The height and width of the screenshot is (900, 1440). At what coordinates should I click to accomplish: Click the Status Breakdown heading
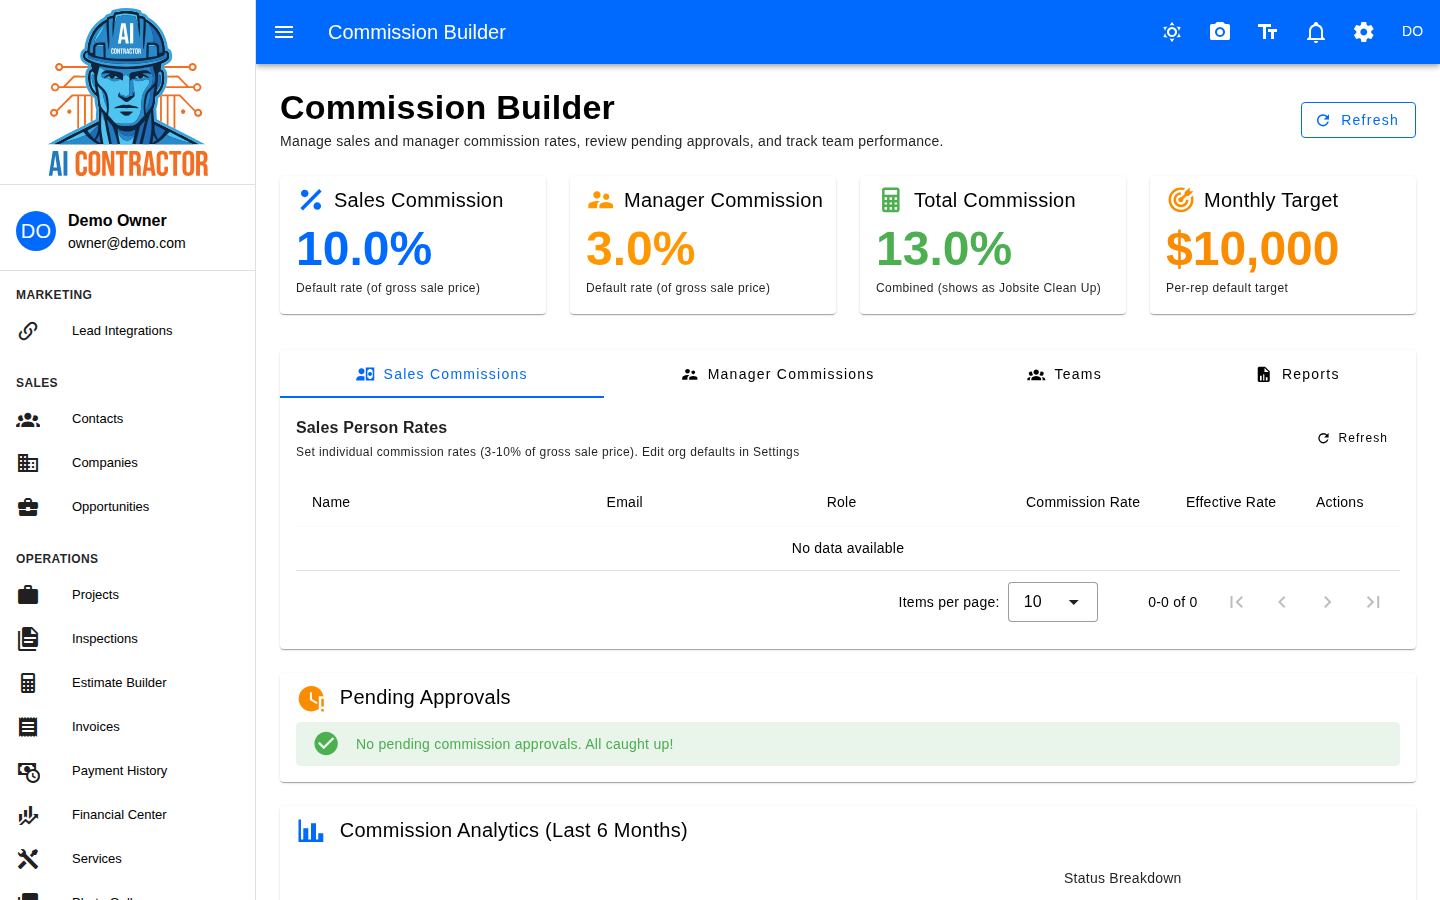tap(1122, 878)
